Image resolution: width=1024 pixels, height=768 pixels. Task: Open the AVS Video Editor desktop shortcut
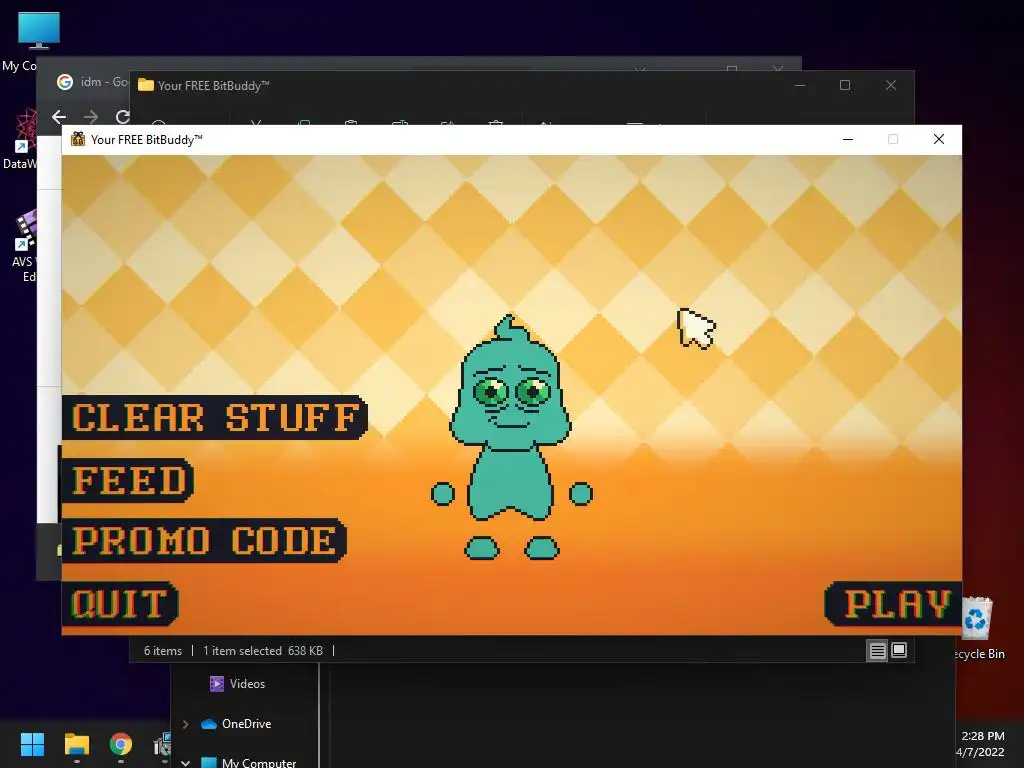[x=24, y=246]
